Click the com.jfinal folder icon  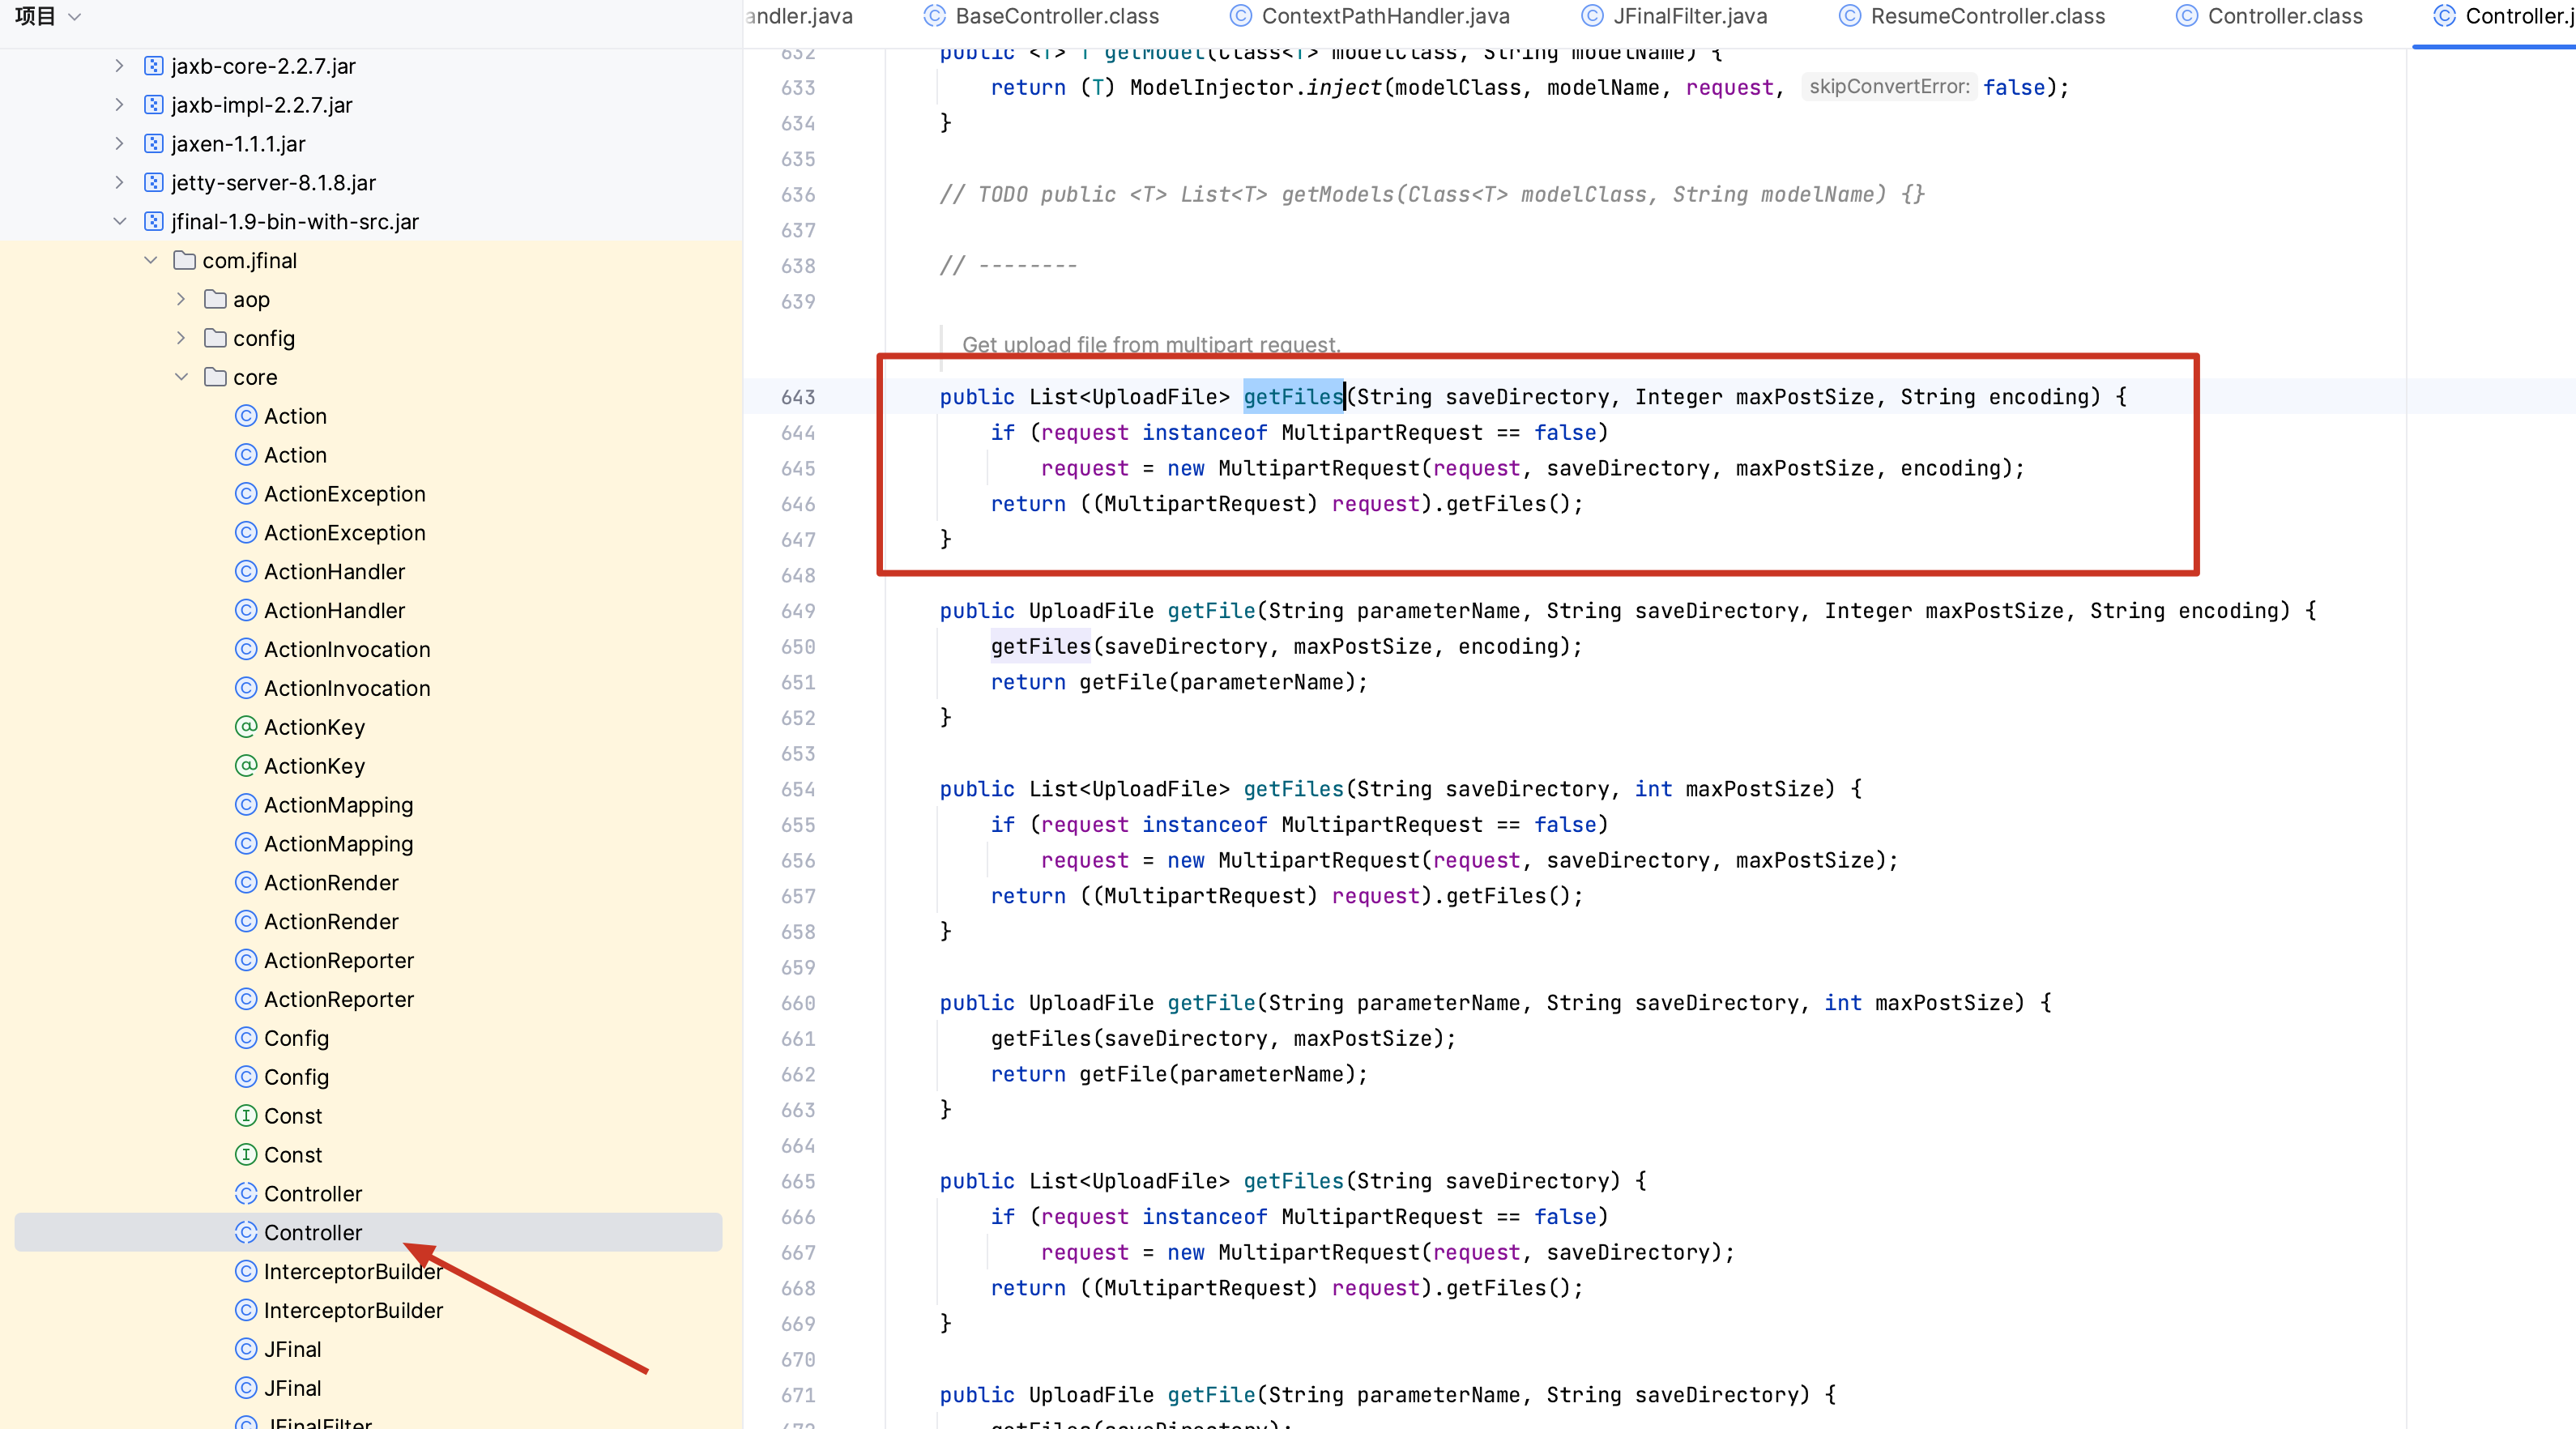(184, 261)
